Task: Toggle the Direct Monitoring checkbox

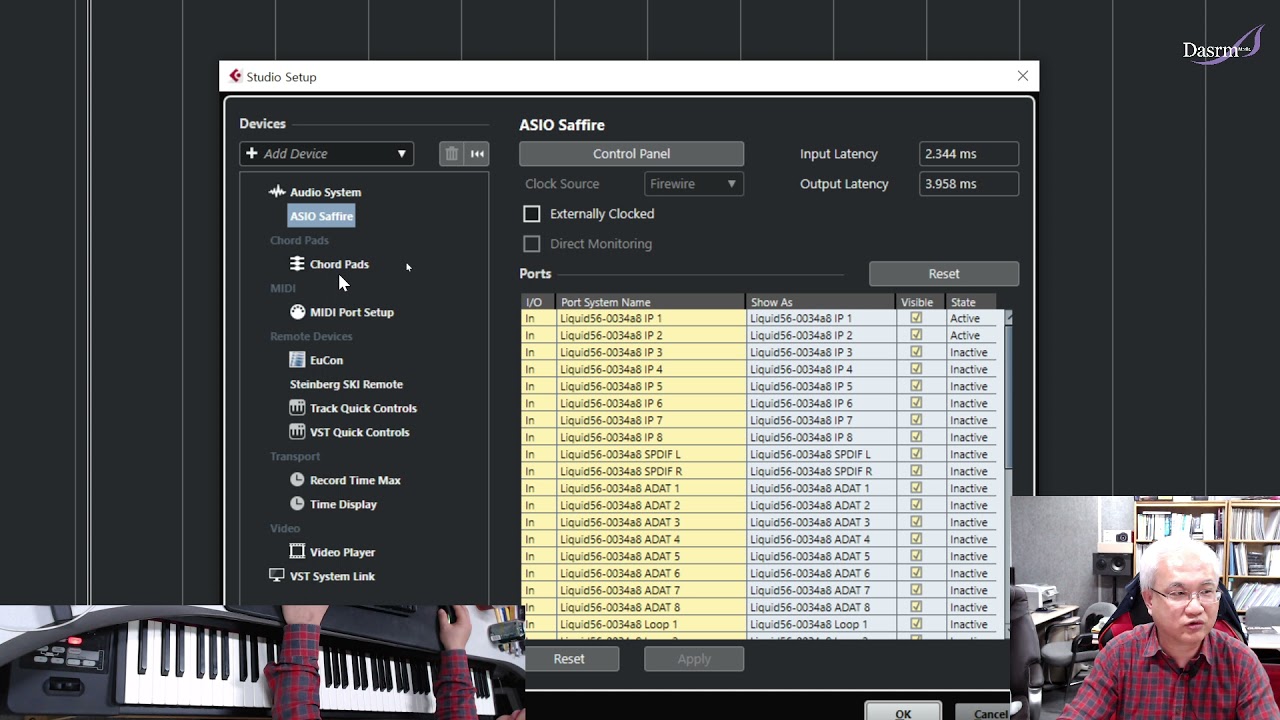Action: pyautogui.click(x=532, y=244)
